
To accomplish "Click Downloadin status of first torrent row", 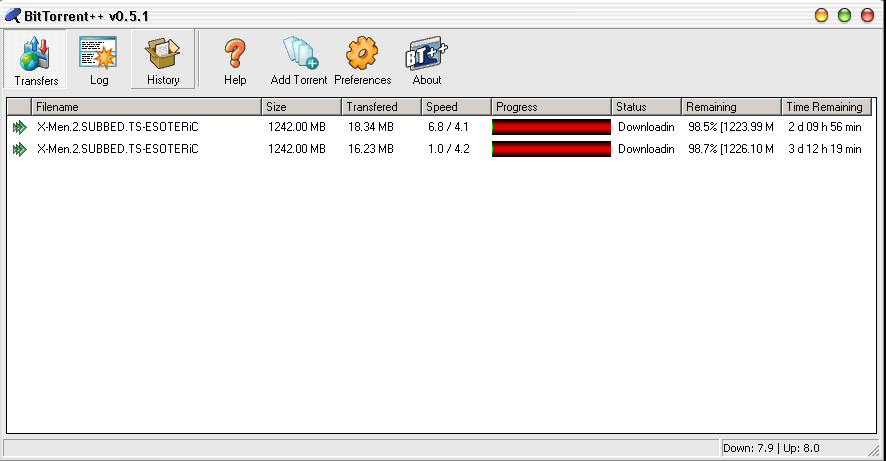I will pyautogui.click(x=646, y=127).
